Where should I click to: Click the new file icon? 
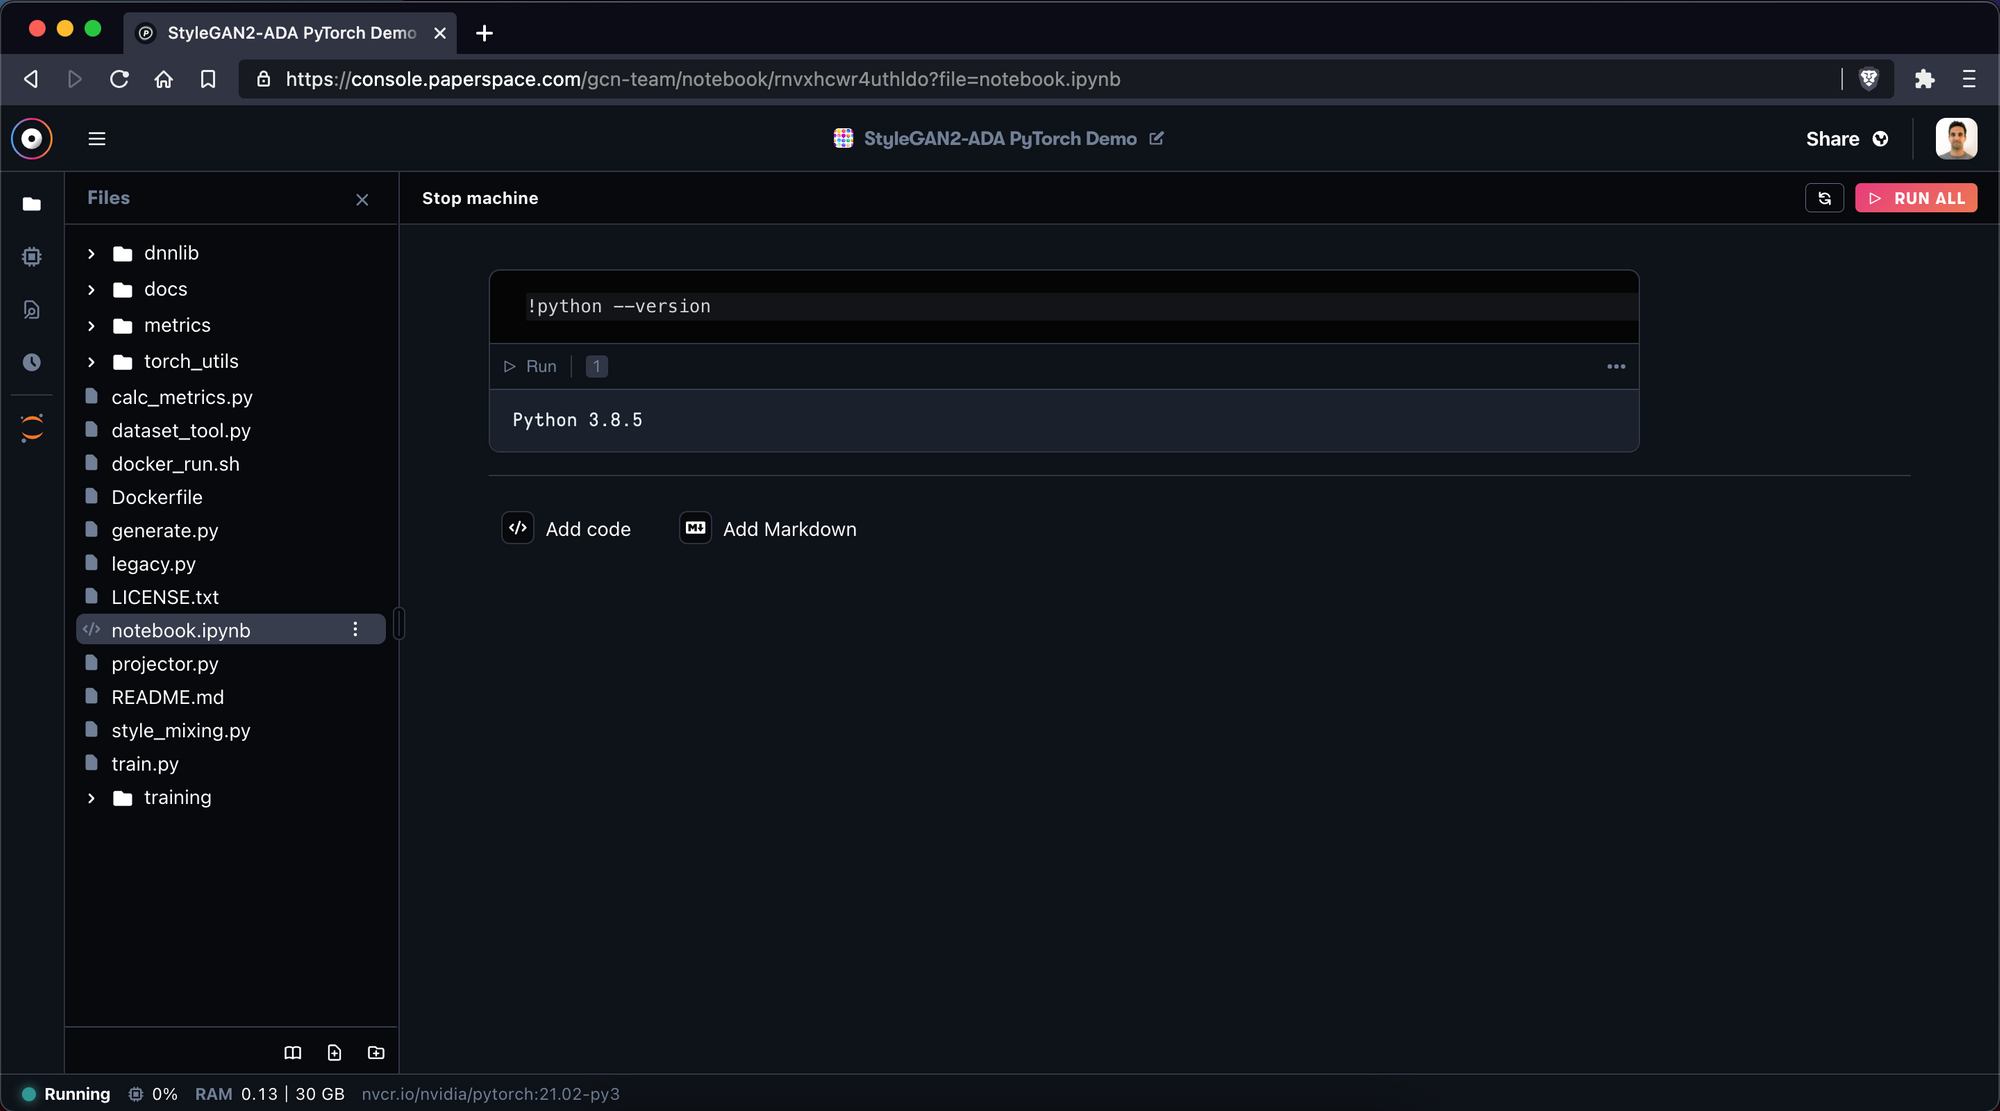click(334, 1052)
